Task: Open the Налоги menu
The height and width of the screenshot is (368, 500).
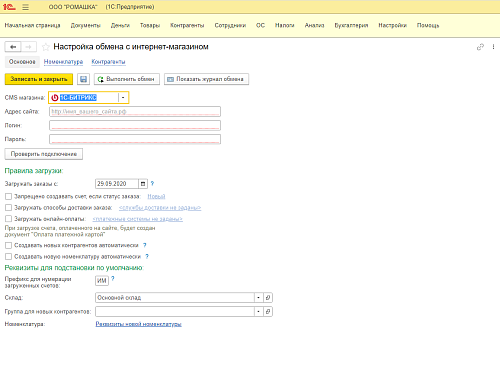Action: pyautogui.click(x=285, y=25)
